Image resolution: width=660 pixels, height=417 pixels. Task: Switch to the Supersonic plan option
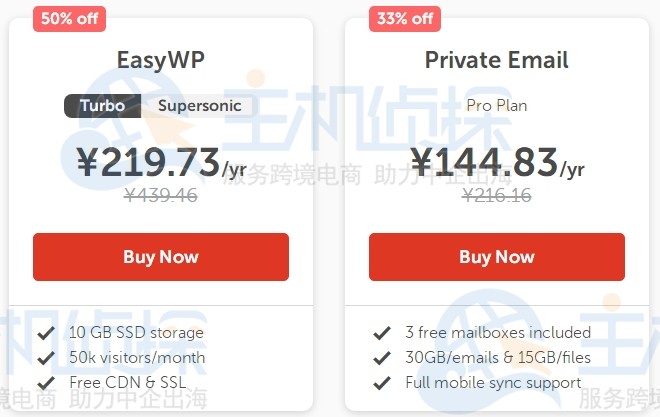click(199, 106)
